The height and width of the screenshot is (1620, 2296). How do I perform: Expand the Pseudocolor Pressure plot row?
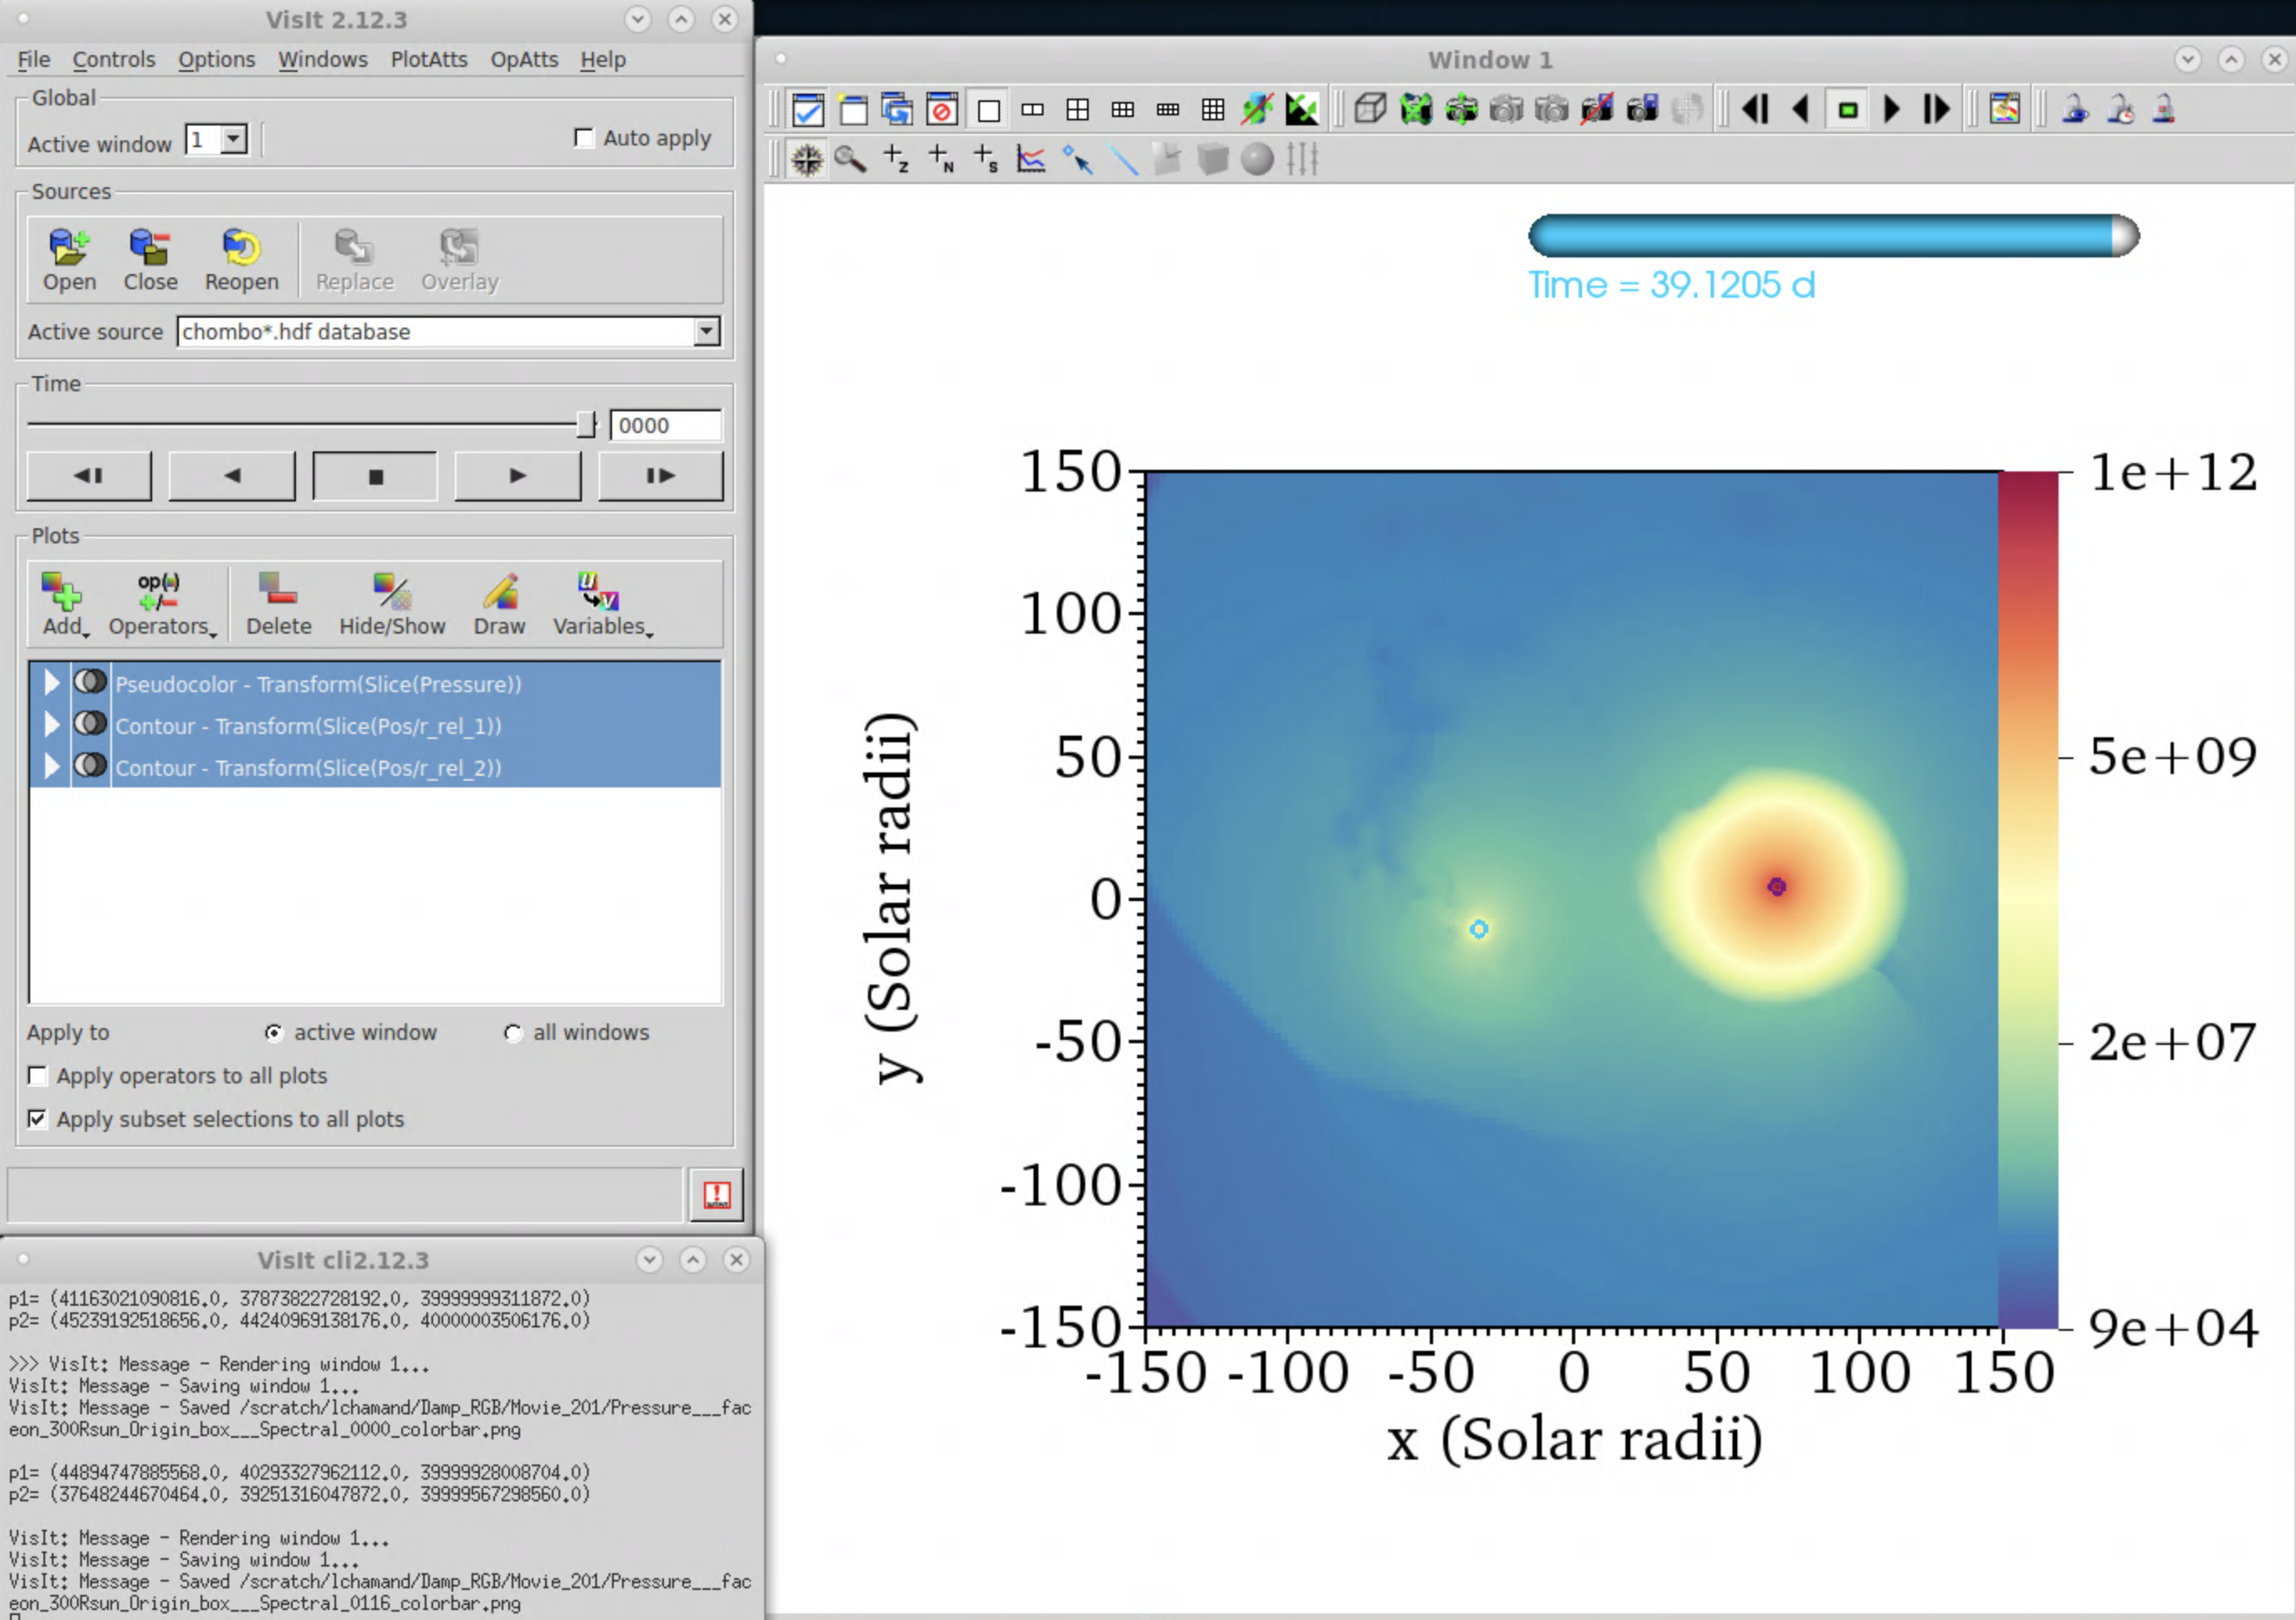pos(51,683)
